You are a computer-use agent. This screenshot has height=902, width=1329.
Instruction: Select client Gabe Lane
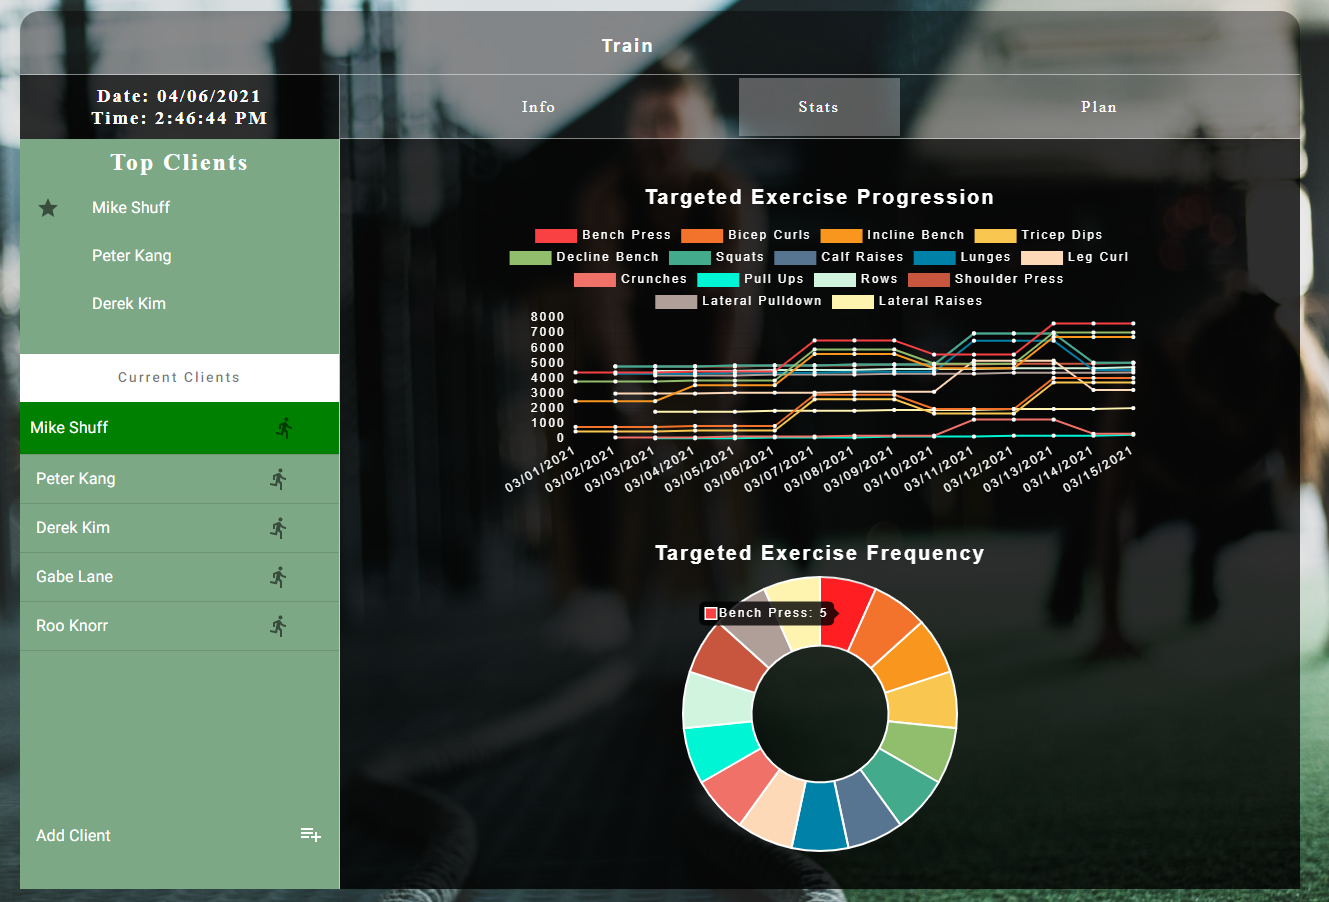180,577
